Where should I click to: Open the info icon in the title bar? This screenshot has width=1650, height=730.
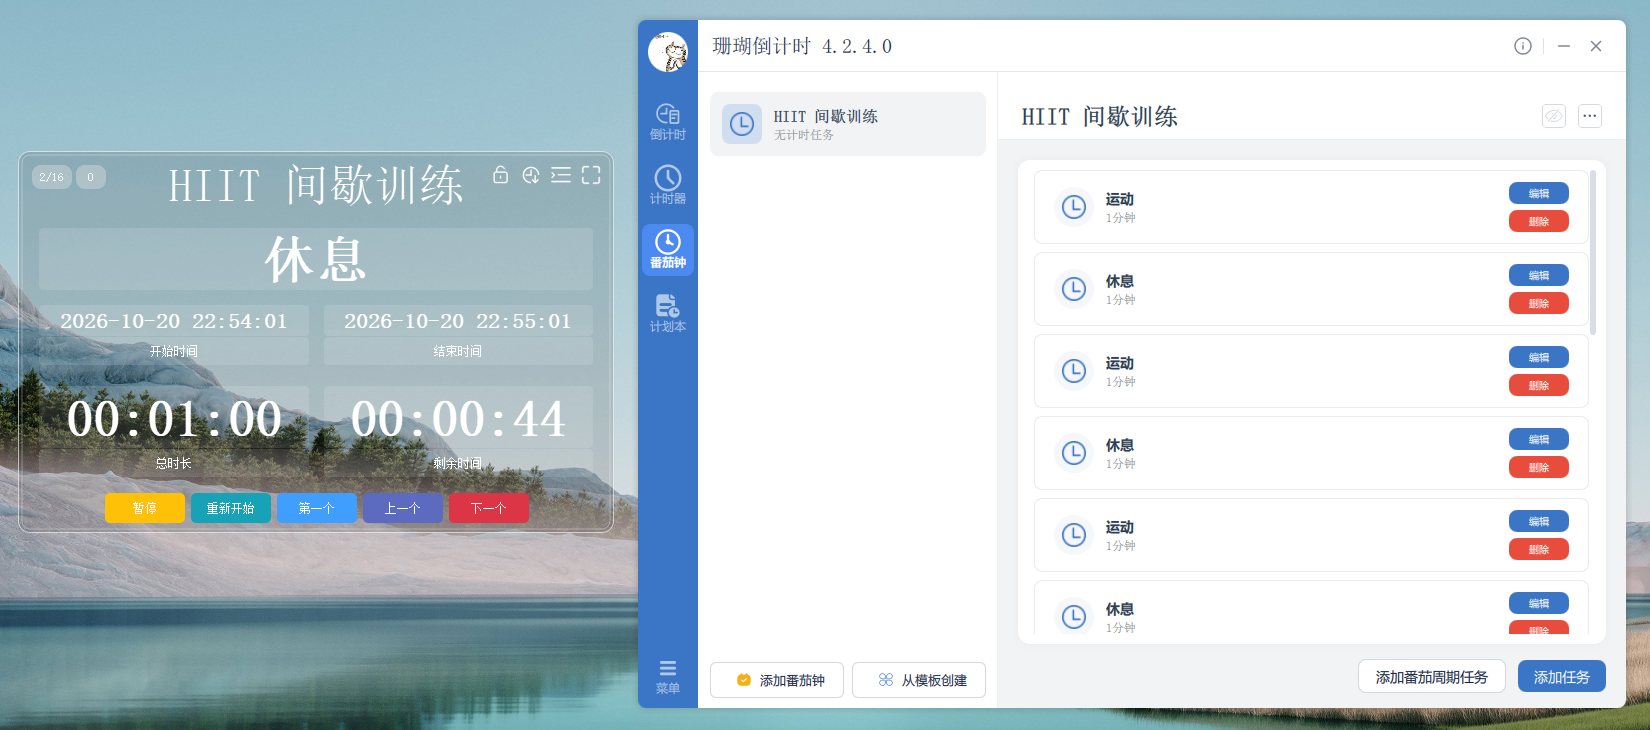pos(1523,46)
